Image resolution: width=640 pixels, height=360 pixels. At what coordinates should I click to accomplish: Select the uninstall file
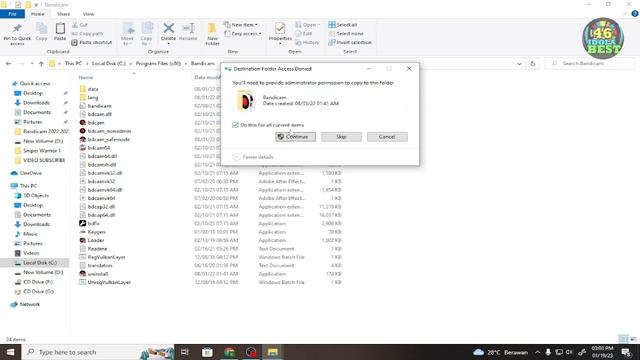pos(98,274)
